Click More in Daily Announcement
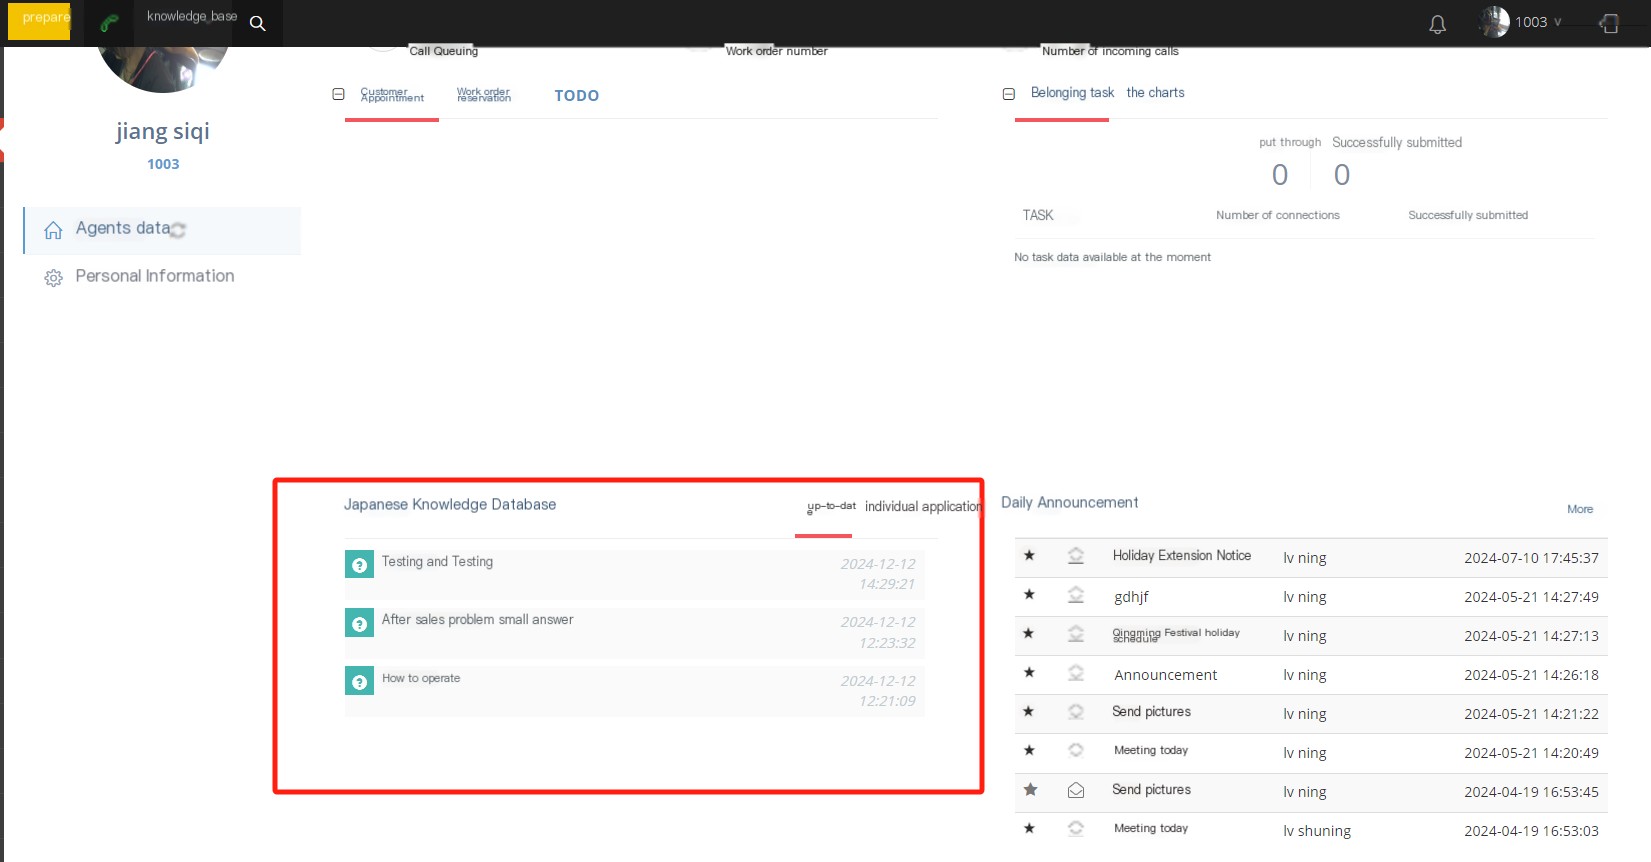Image resolution: width=1651 pixels, height=862 pixels. [1580, 509]
